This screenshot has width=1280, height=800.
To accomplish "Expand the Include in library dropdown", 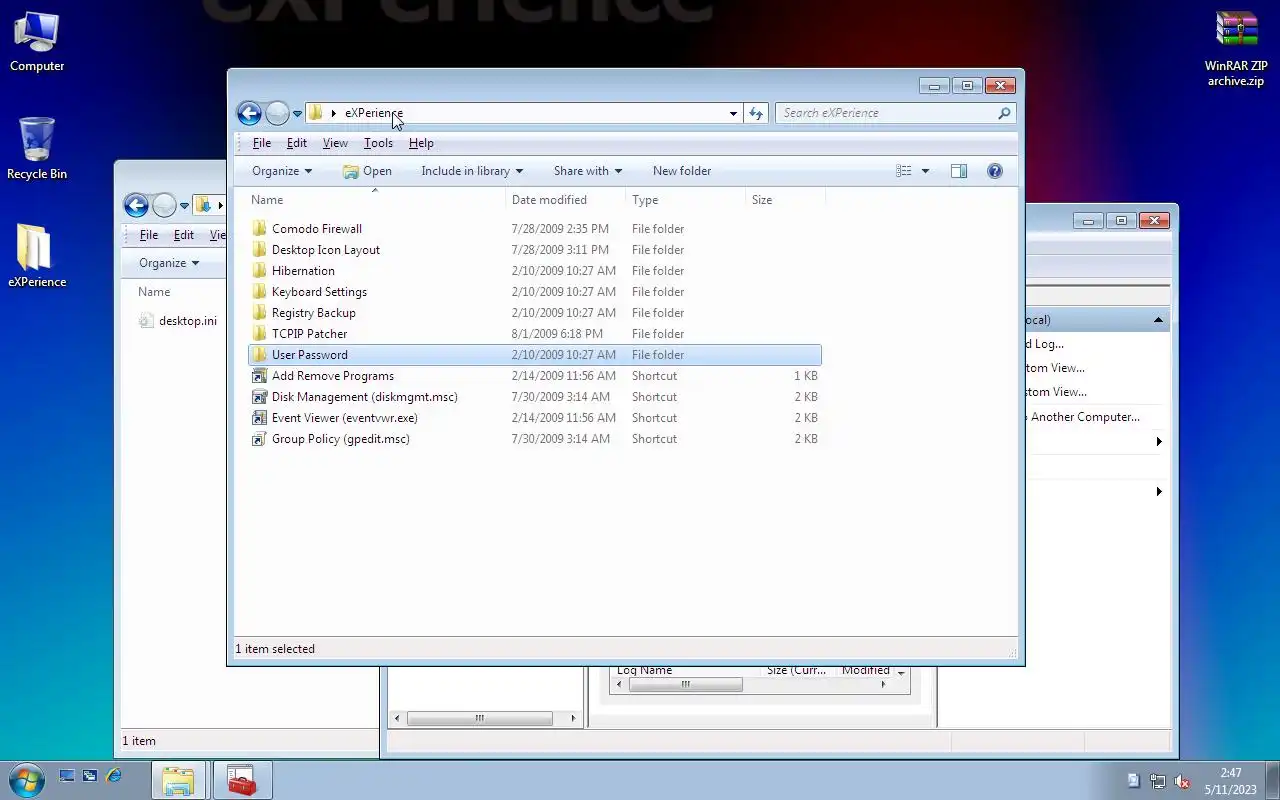I will (472, 171).
